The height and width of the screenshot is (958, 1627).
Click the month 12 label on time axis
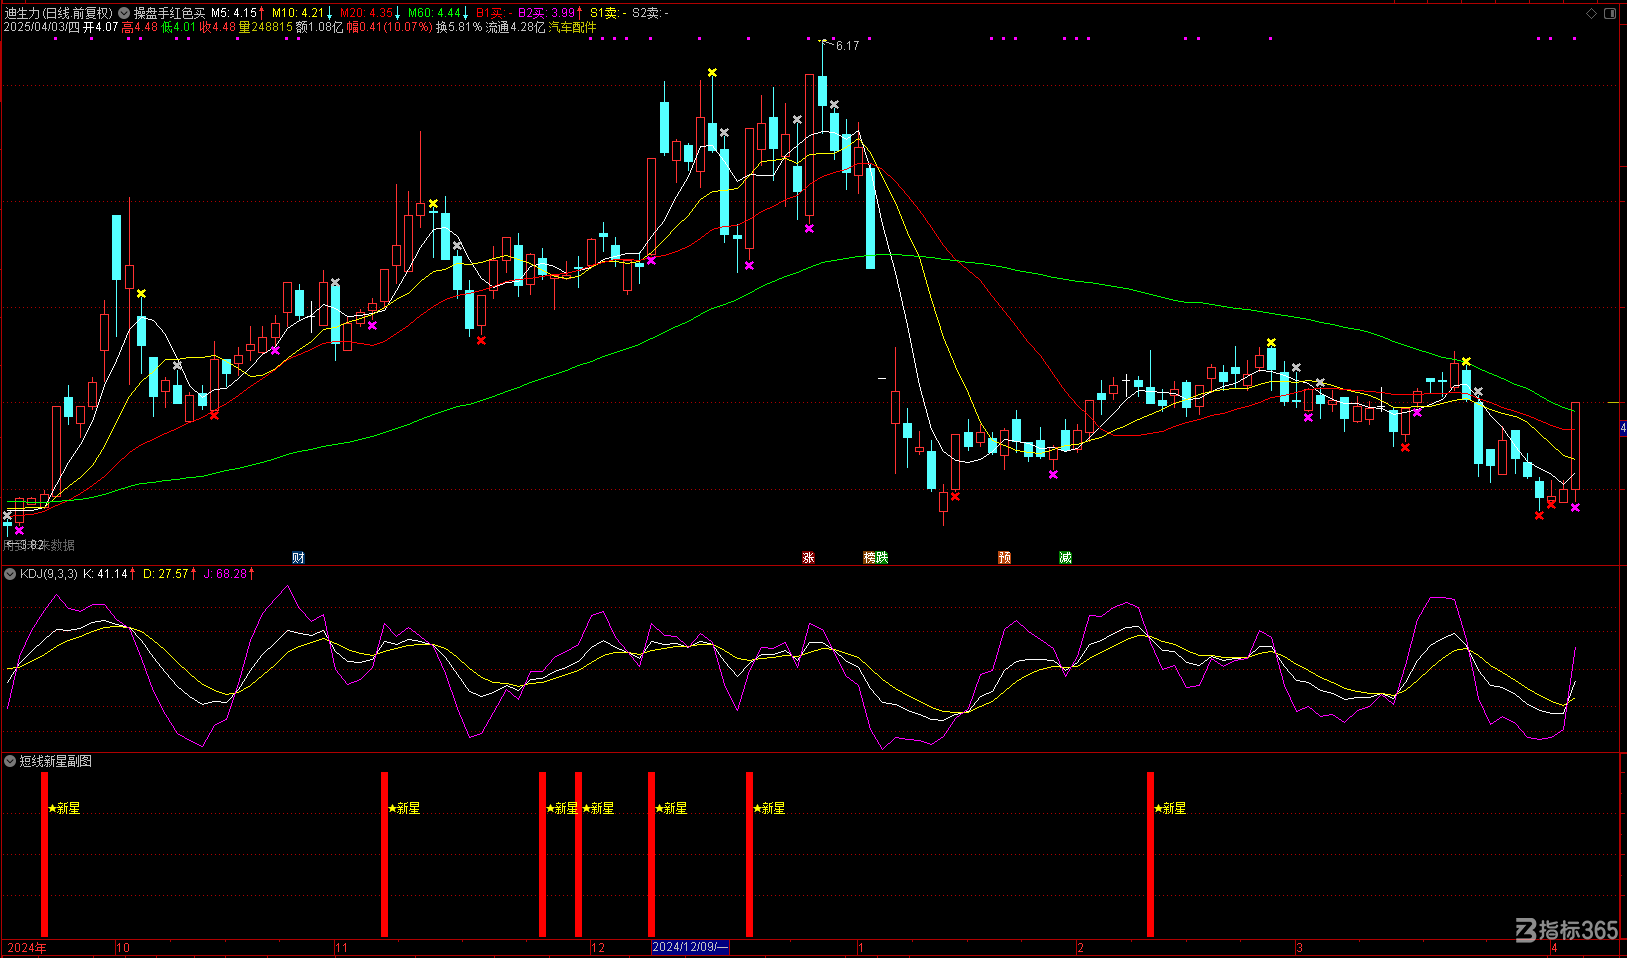(x=598, y=948)
